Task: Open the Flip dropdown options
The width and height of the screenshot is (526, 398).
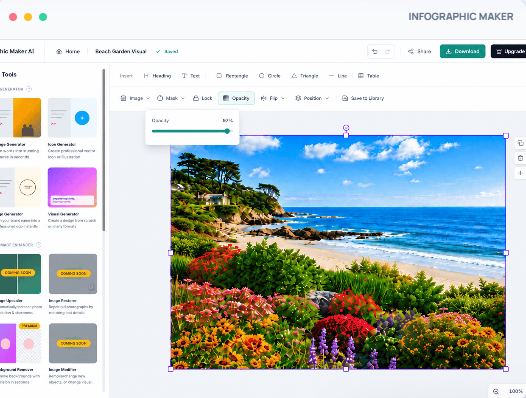Action: click(x=273, y=98)
